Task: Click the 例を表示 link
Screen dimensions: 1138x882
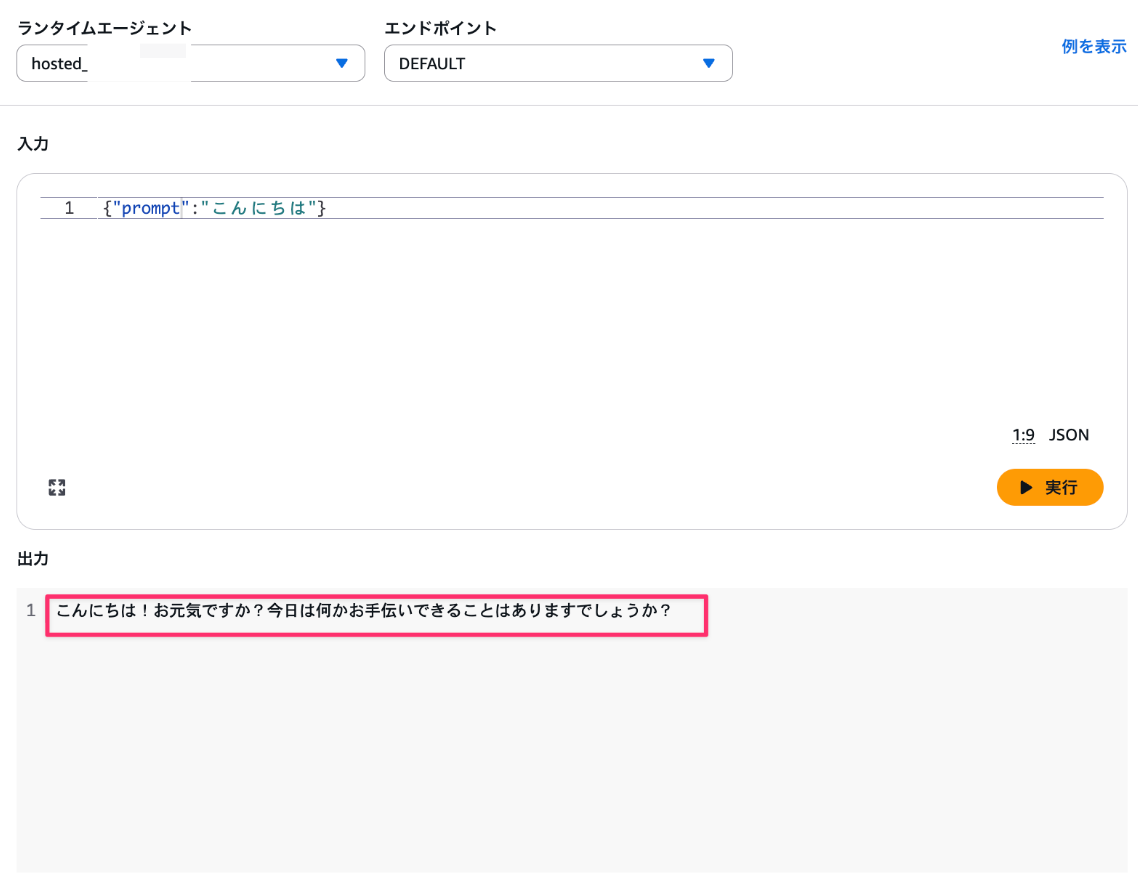Action: click(x=1093, y=46)
